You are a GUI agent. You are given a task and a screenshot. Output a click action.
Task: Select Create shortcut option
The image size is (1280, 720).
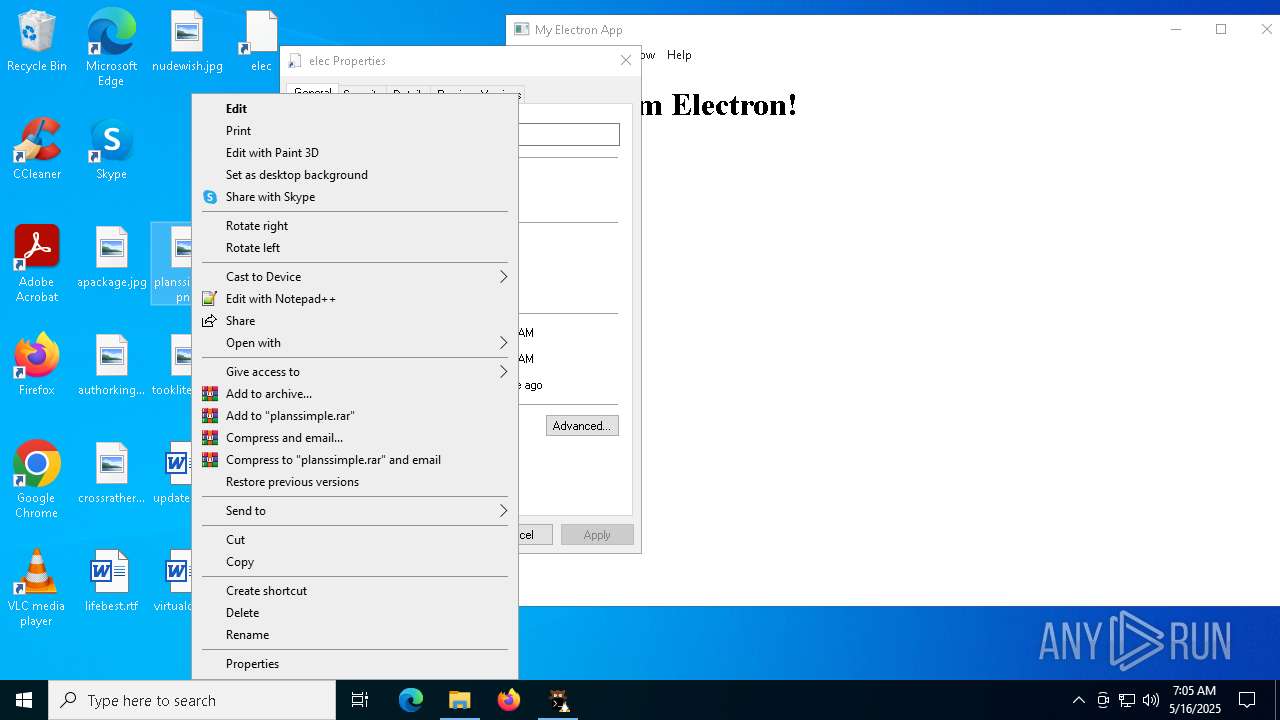[x=355, y=591]
